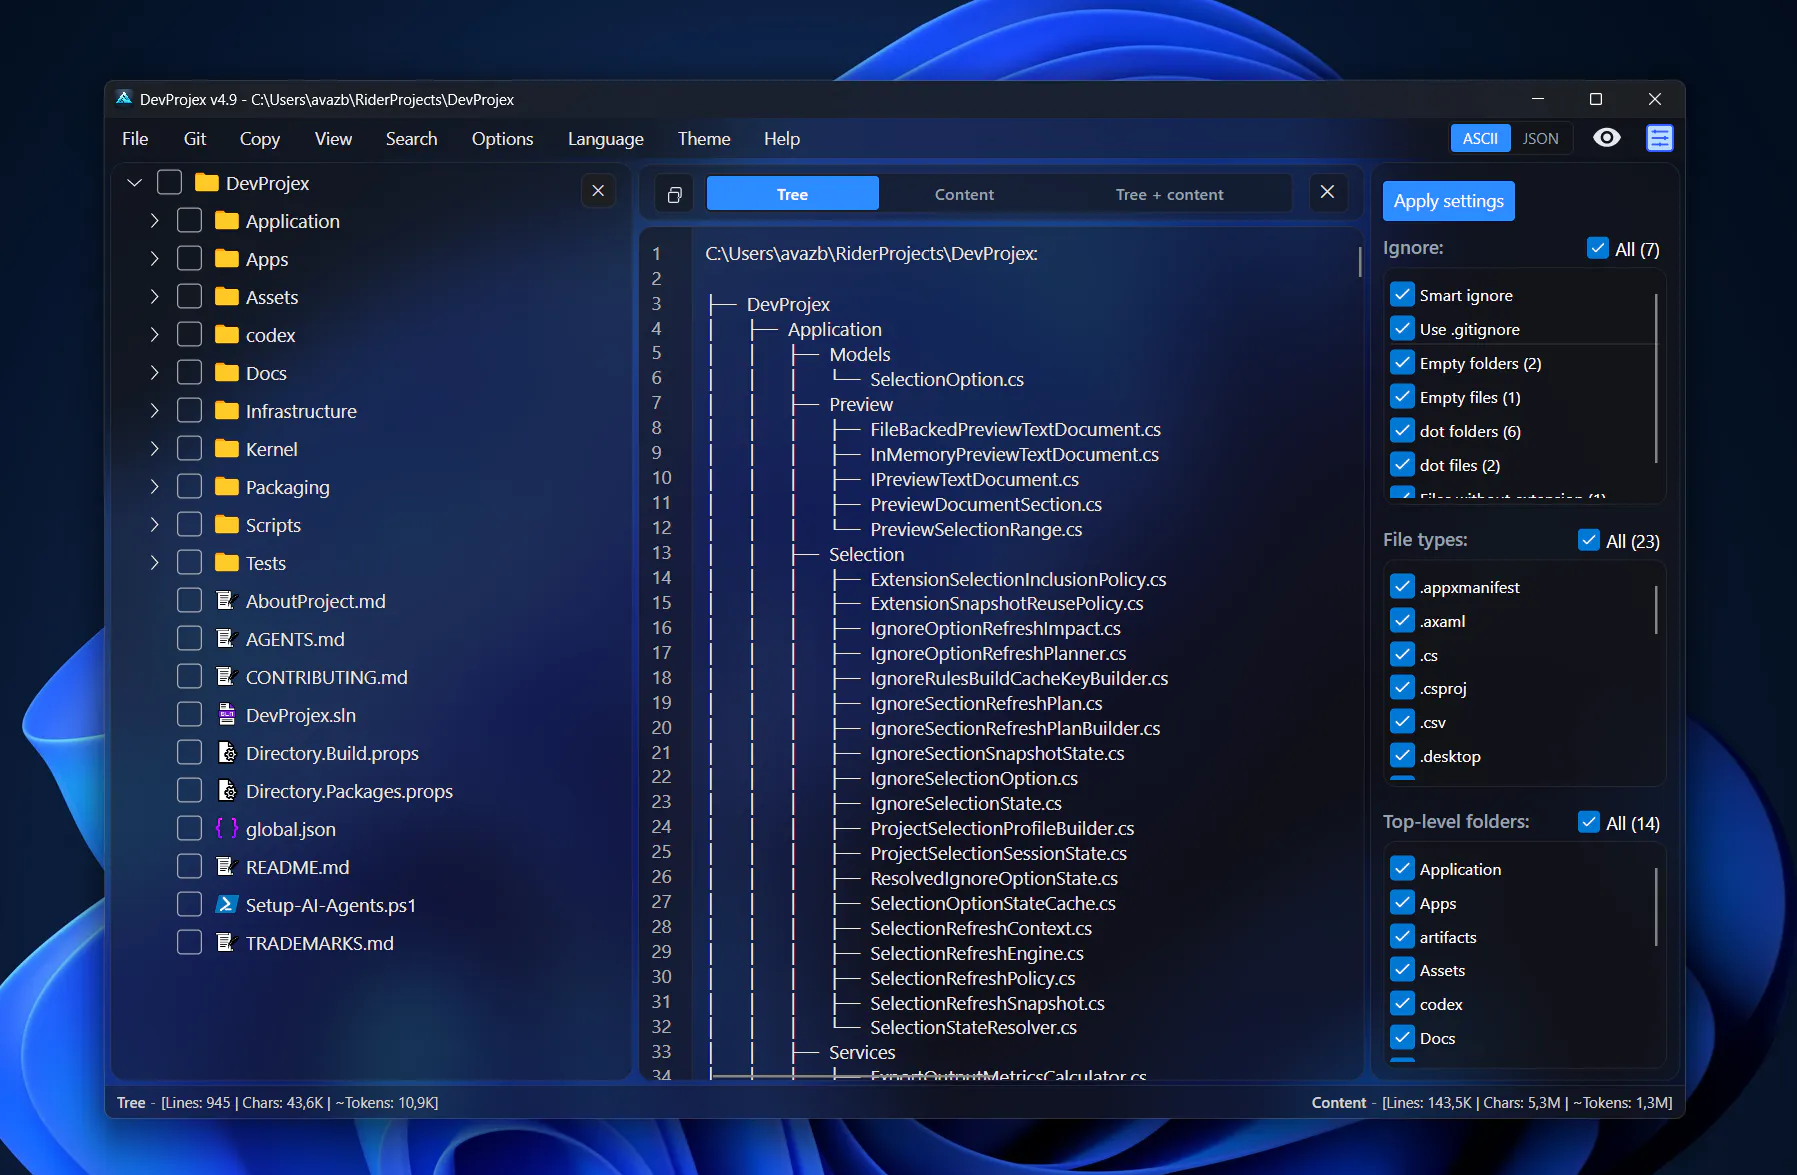
Task: Click the Docs folder icon
Action: (227, 372)
